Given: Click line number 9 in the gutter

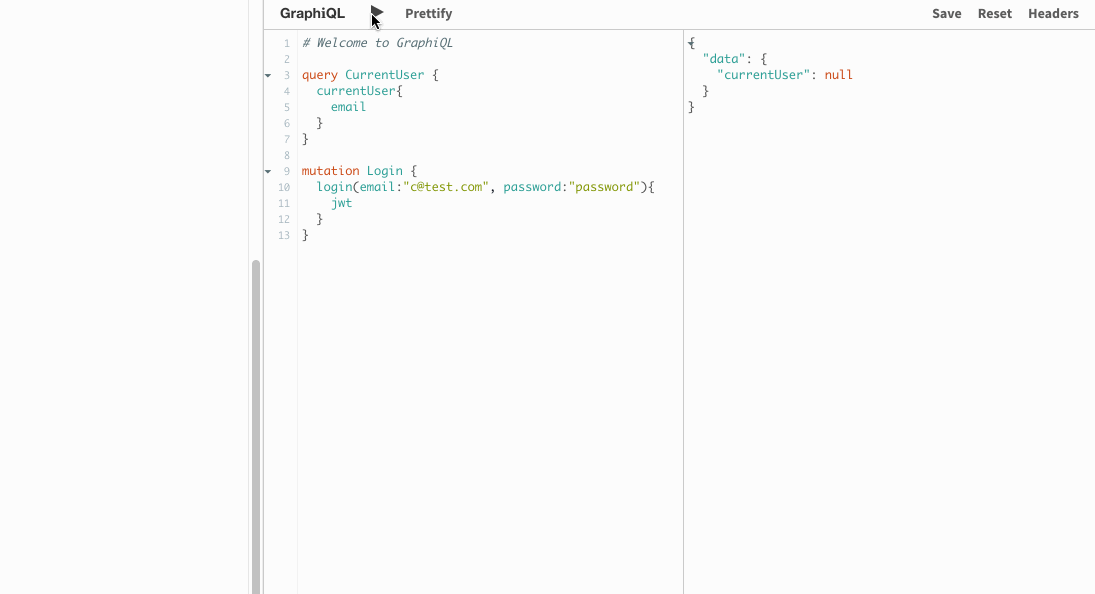Looking at the screenshot, I should tap(287, 170).
